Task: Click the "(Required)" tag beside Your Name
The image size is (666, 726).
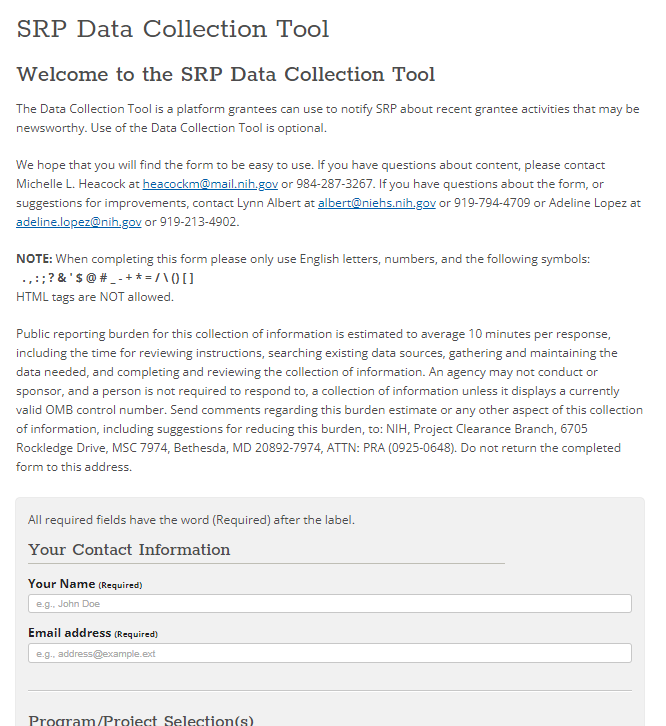Action: pos(120,585)
